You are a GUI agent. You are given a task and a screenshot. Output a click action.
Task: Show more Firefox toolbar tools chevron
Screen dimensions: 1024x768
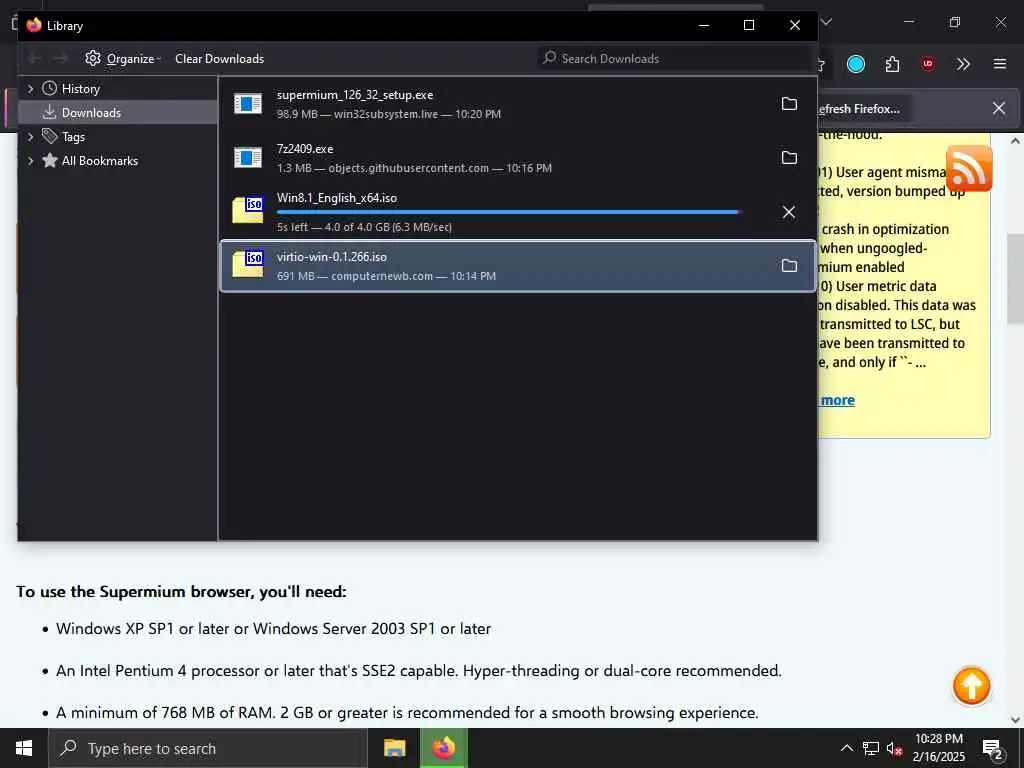pos(963,64)
